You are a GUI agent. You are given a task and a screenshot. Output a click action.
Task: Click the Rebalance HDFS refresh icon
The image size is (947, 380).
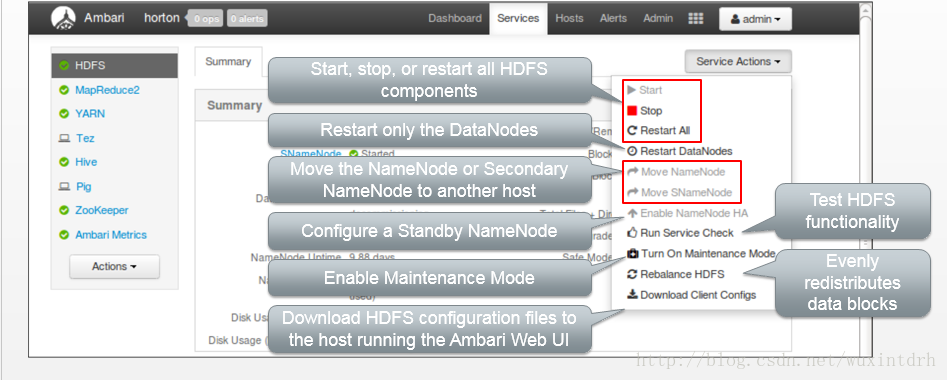(632, 274)
